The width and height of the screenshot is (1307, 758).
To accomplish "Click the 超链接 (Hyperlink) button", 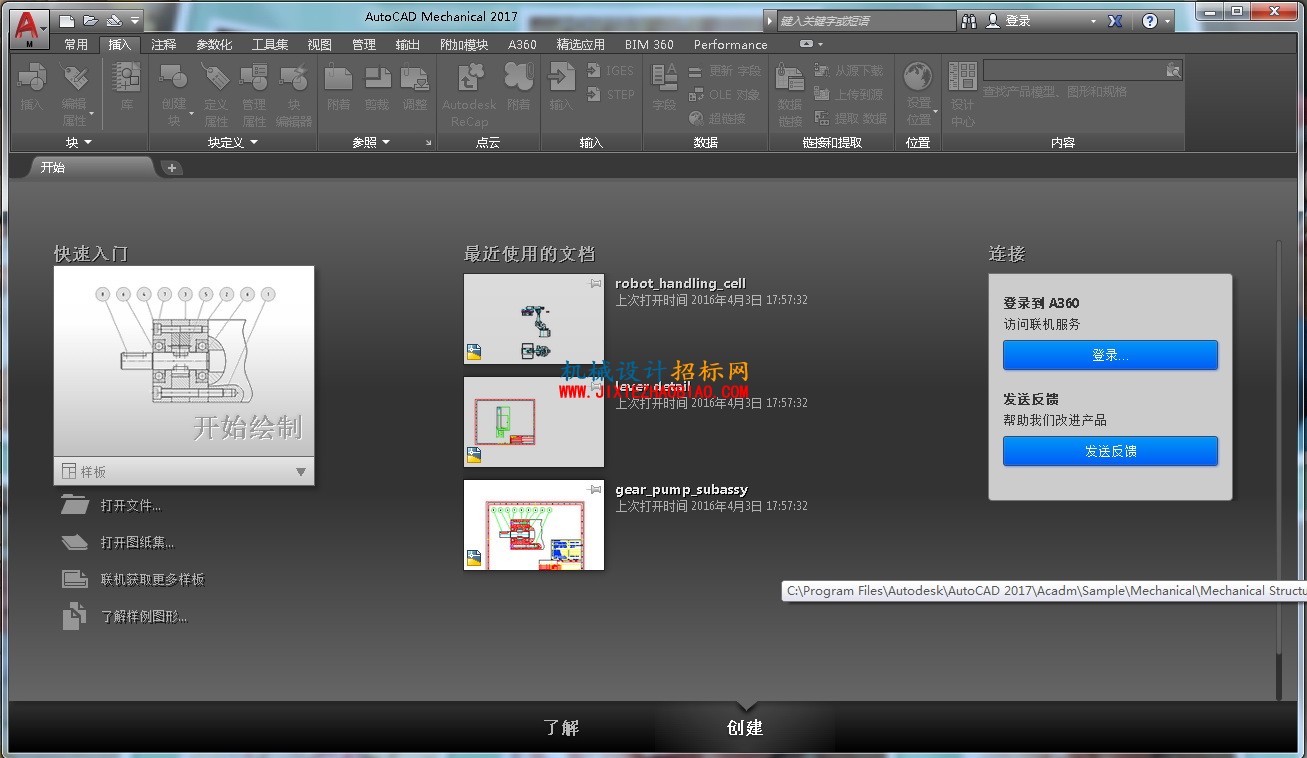I will click(718, 118).
